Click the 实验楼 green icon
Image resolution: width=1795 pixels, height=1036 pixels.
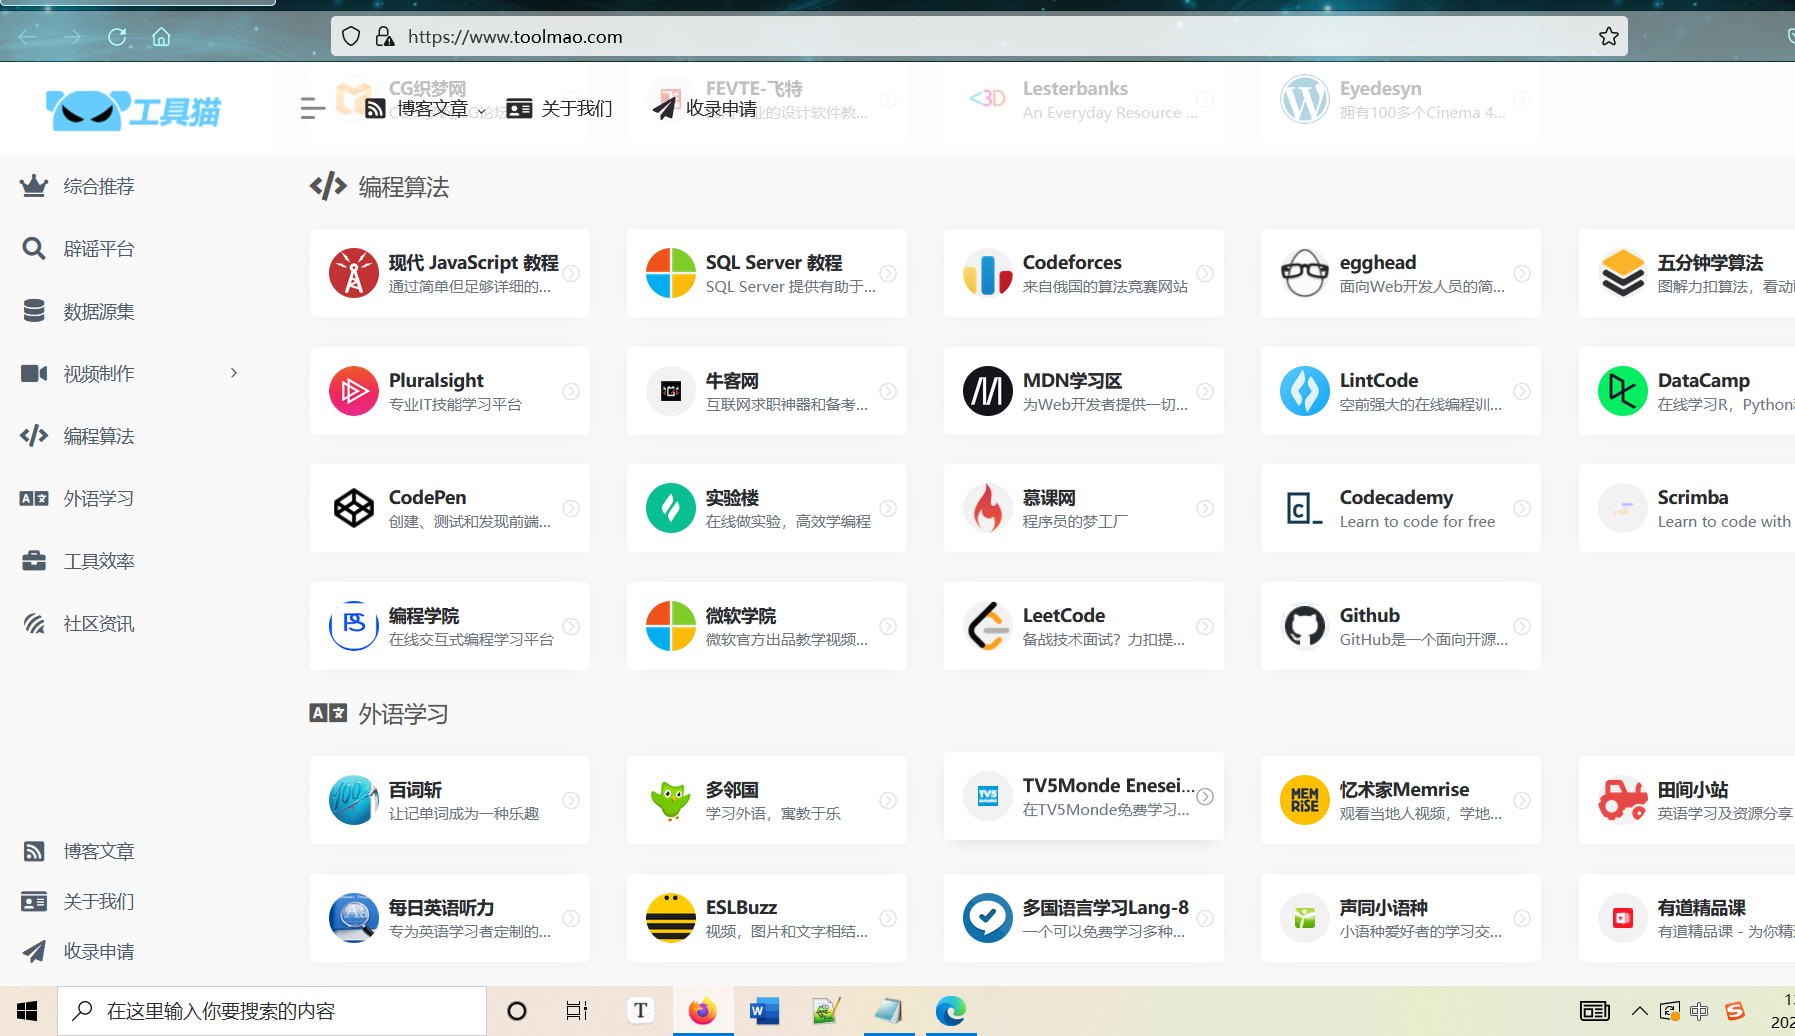pos(671,508)
